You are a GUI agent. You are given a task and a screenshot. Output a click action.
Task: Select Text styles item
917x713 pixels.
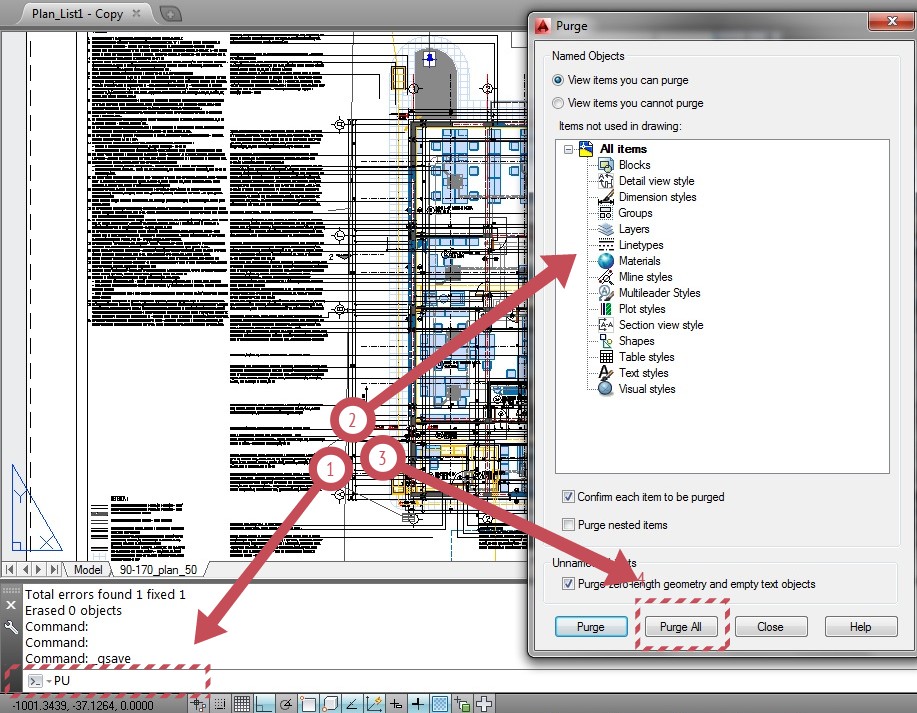tap(643, 373)
